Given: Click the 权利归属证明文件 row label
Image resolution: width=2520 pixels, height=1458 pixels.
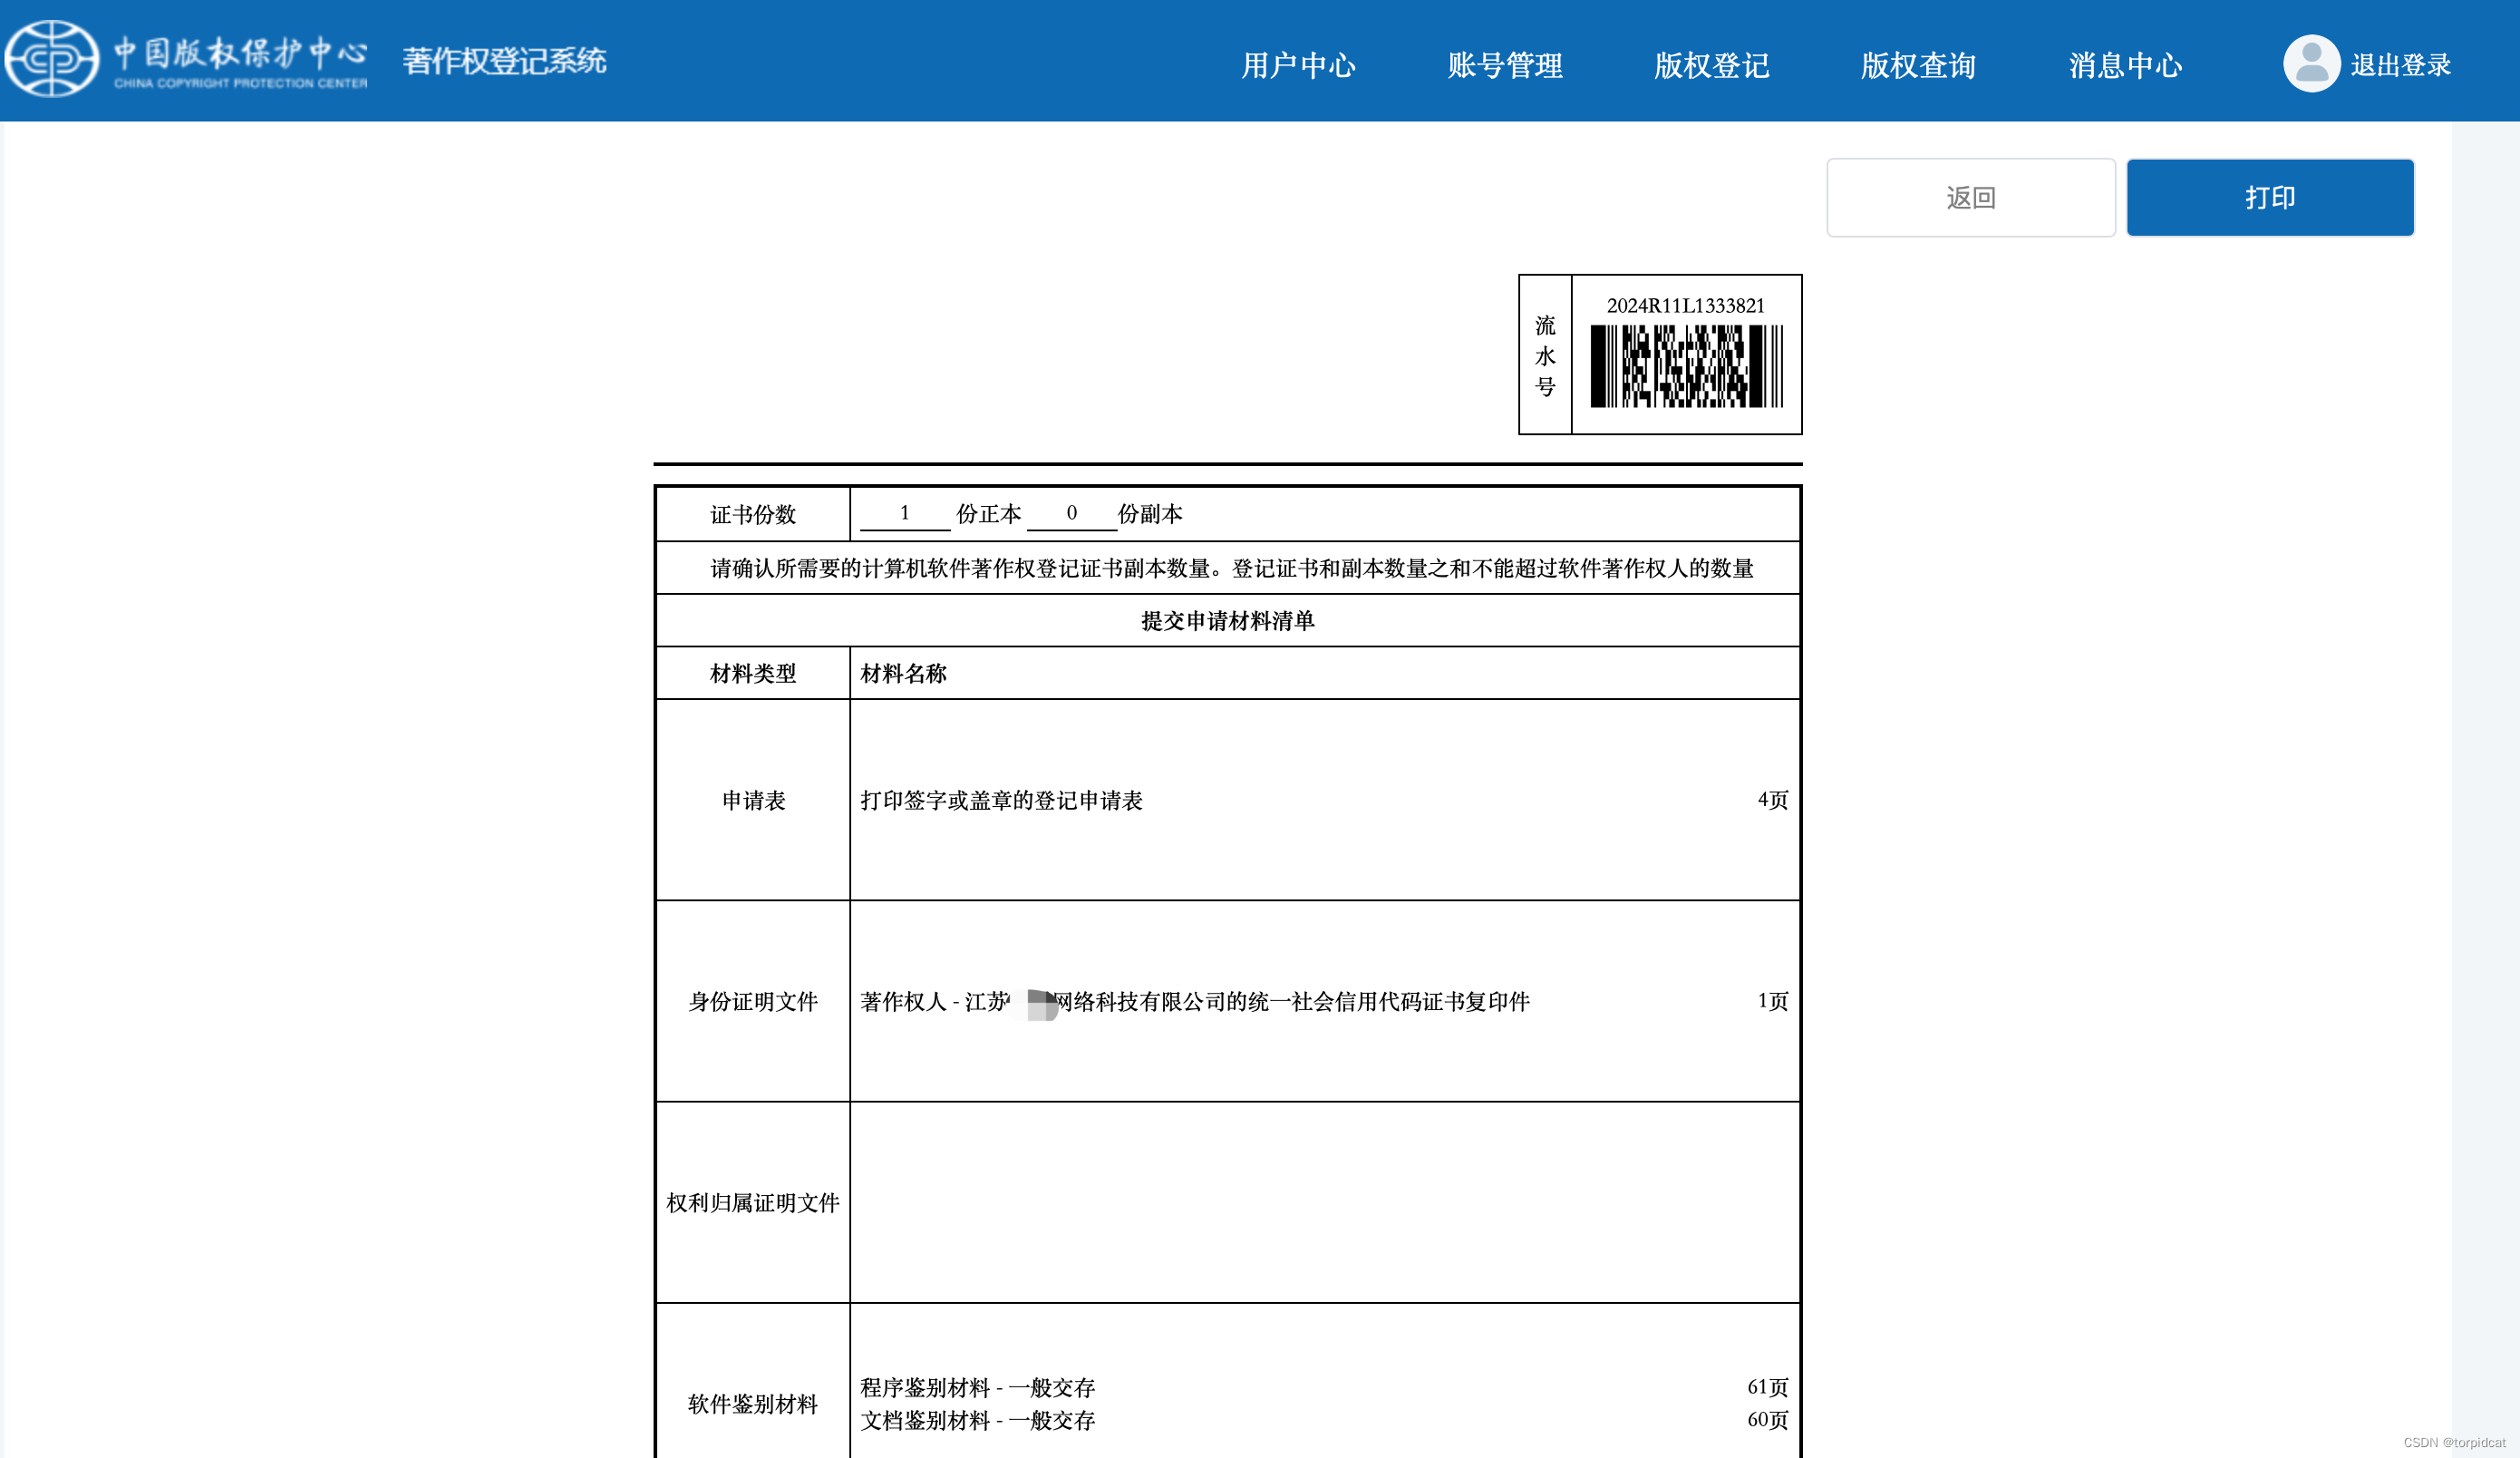Looking at the screenshot, I should tap(752, 1203).
